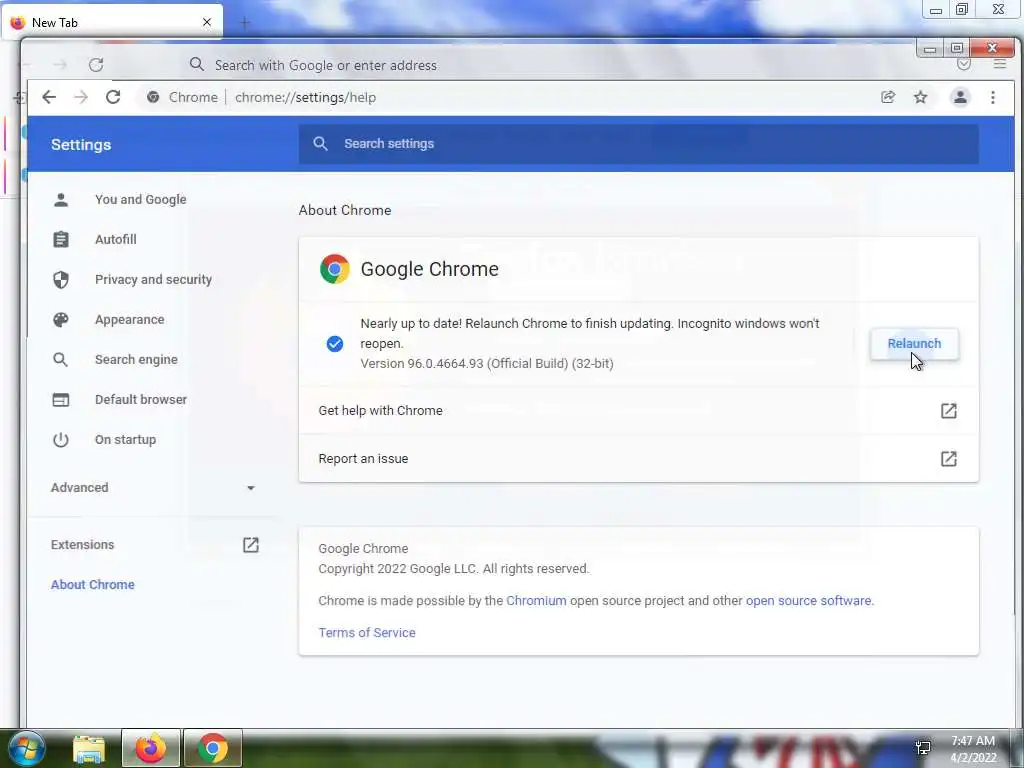Open the Chromium project link
The height and width of the screenshot is (768, 1024).
coord(536,600)
